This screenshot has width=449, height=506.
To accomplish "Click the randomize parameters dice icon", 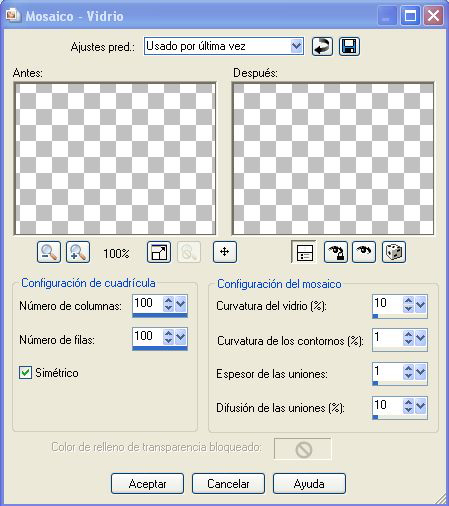I will pos(394,252).
